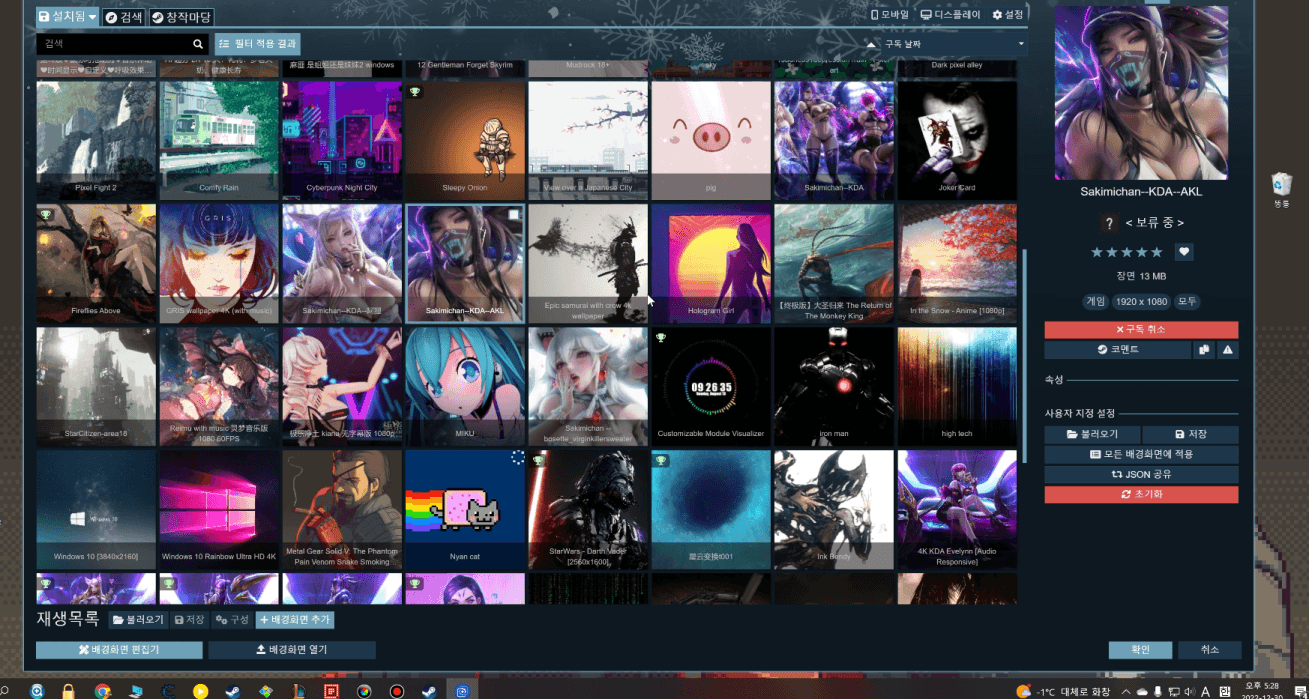This screenshot has height=699, width=1309.
Task: Click the JSON 공유 button
Action: point(1141,474)
